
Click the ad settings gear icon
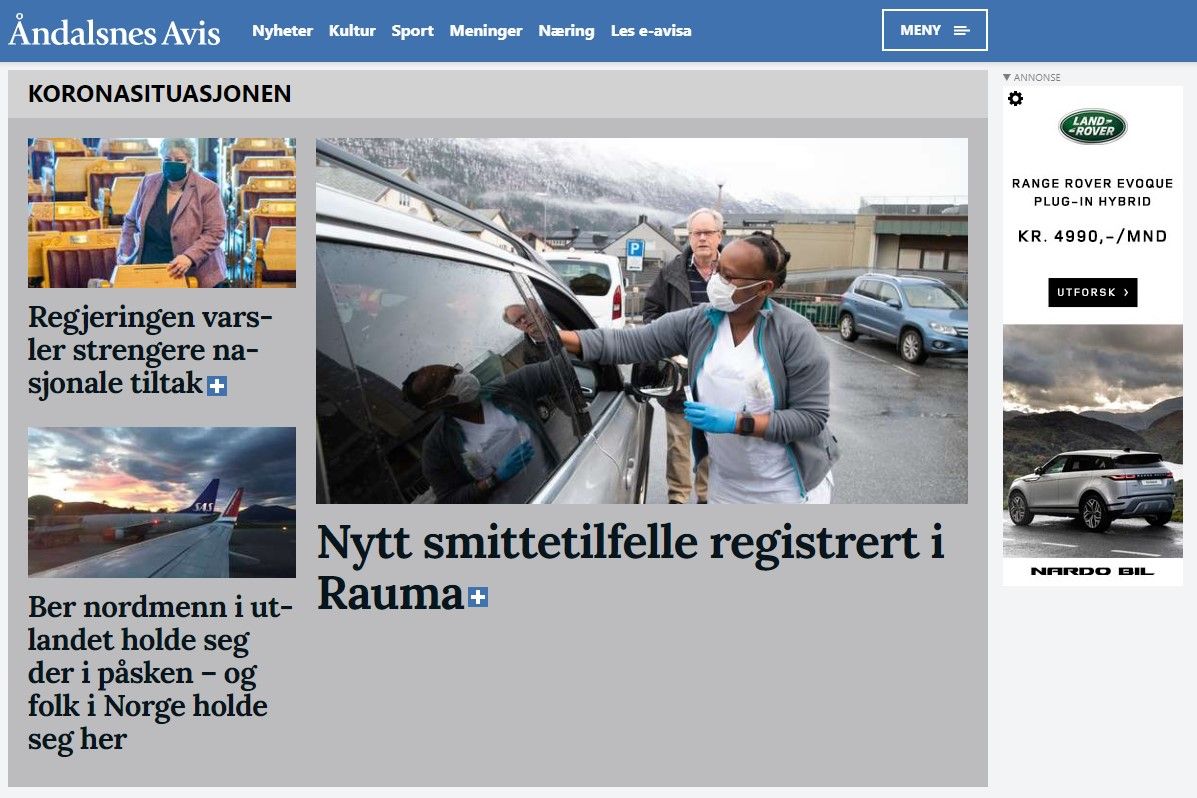coord(1015,99)
